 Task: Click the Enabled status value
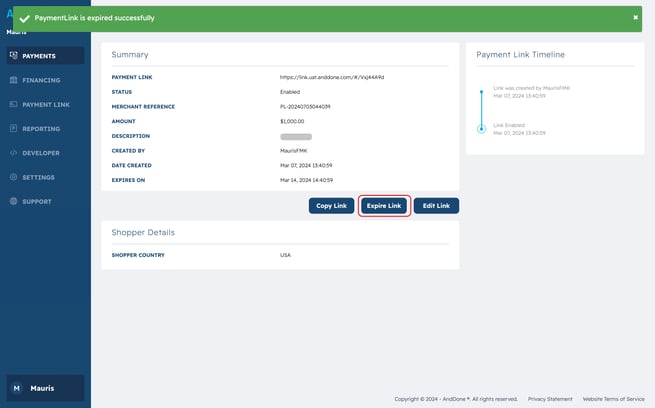[x=290, y=92]
